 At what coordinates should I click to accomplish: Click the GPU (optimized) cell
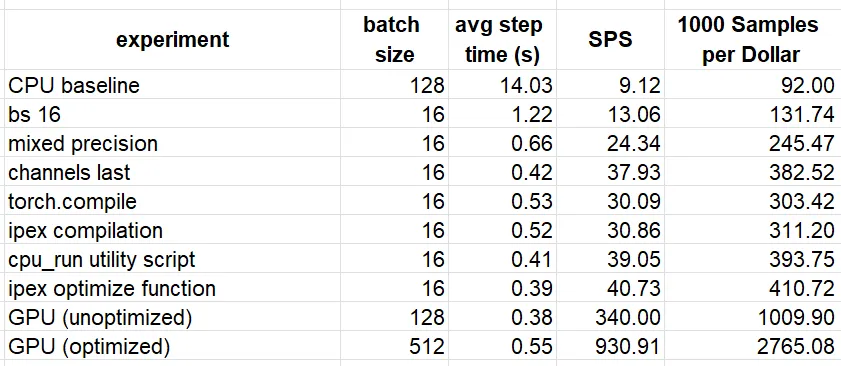[173, 346]
